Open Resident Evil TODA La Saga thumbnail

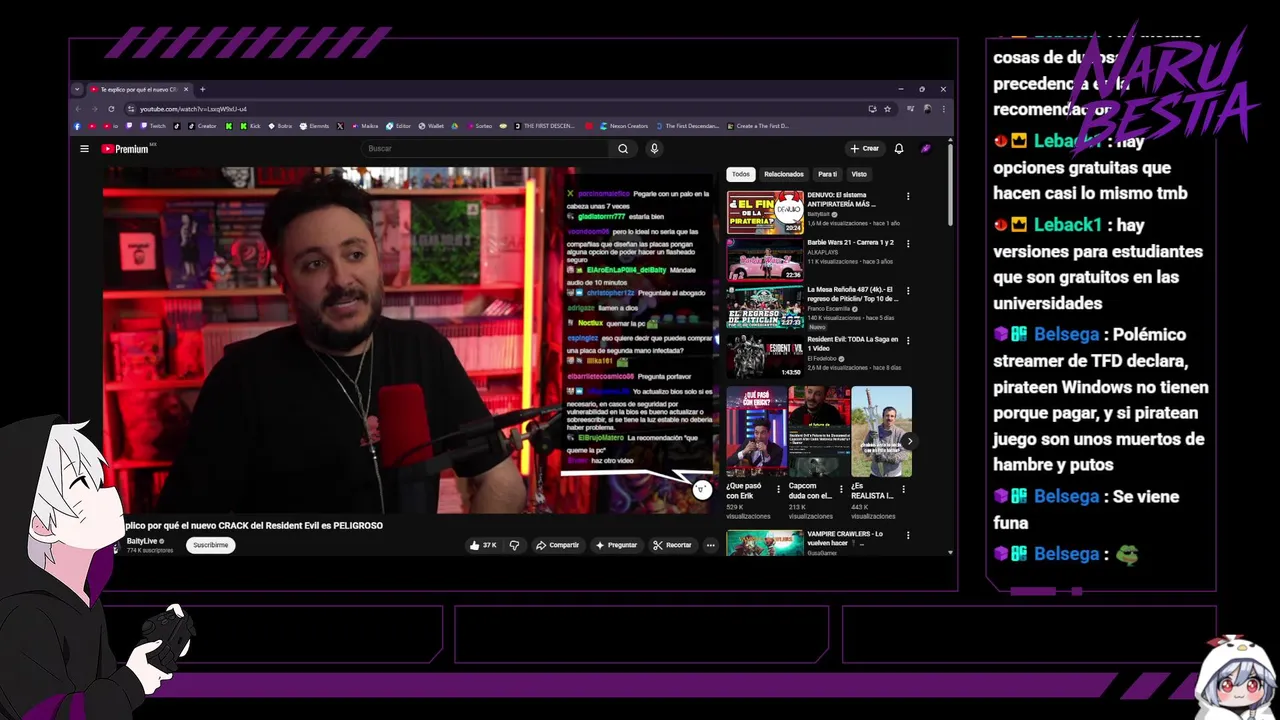click(x=765, y=356)
